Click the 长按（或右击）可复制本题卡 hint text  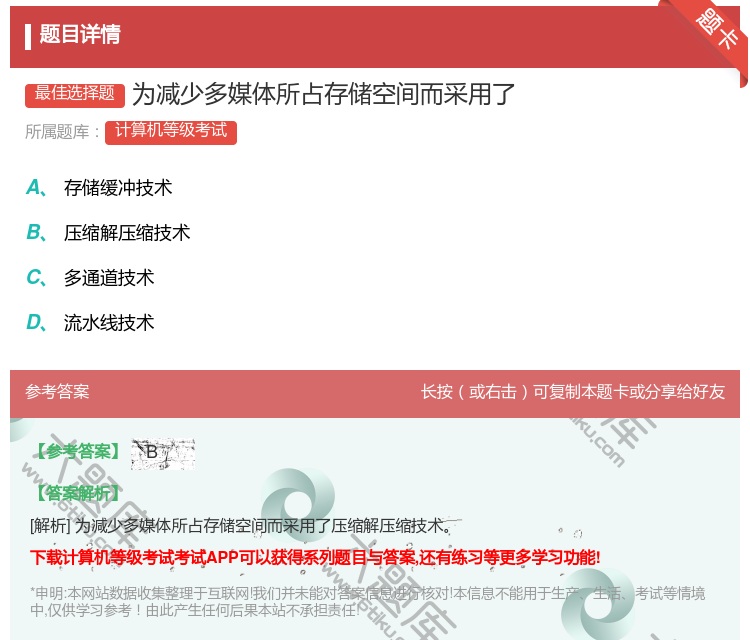pos(573,392)
